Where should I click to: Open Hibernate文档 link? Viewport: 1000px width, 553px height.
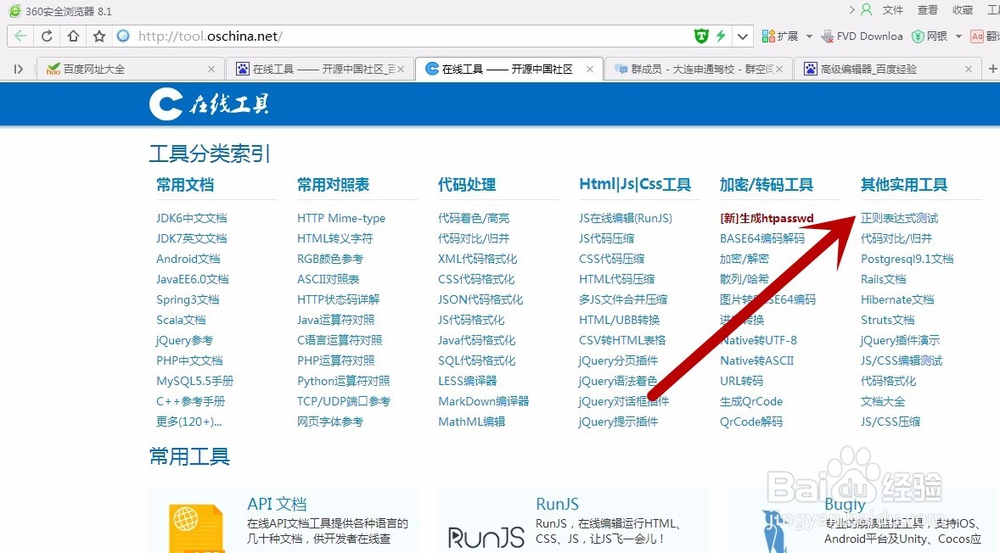point(897,300)
